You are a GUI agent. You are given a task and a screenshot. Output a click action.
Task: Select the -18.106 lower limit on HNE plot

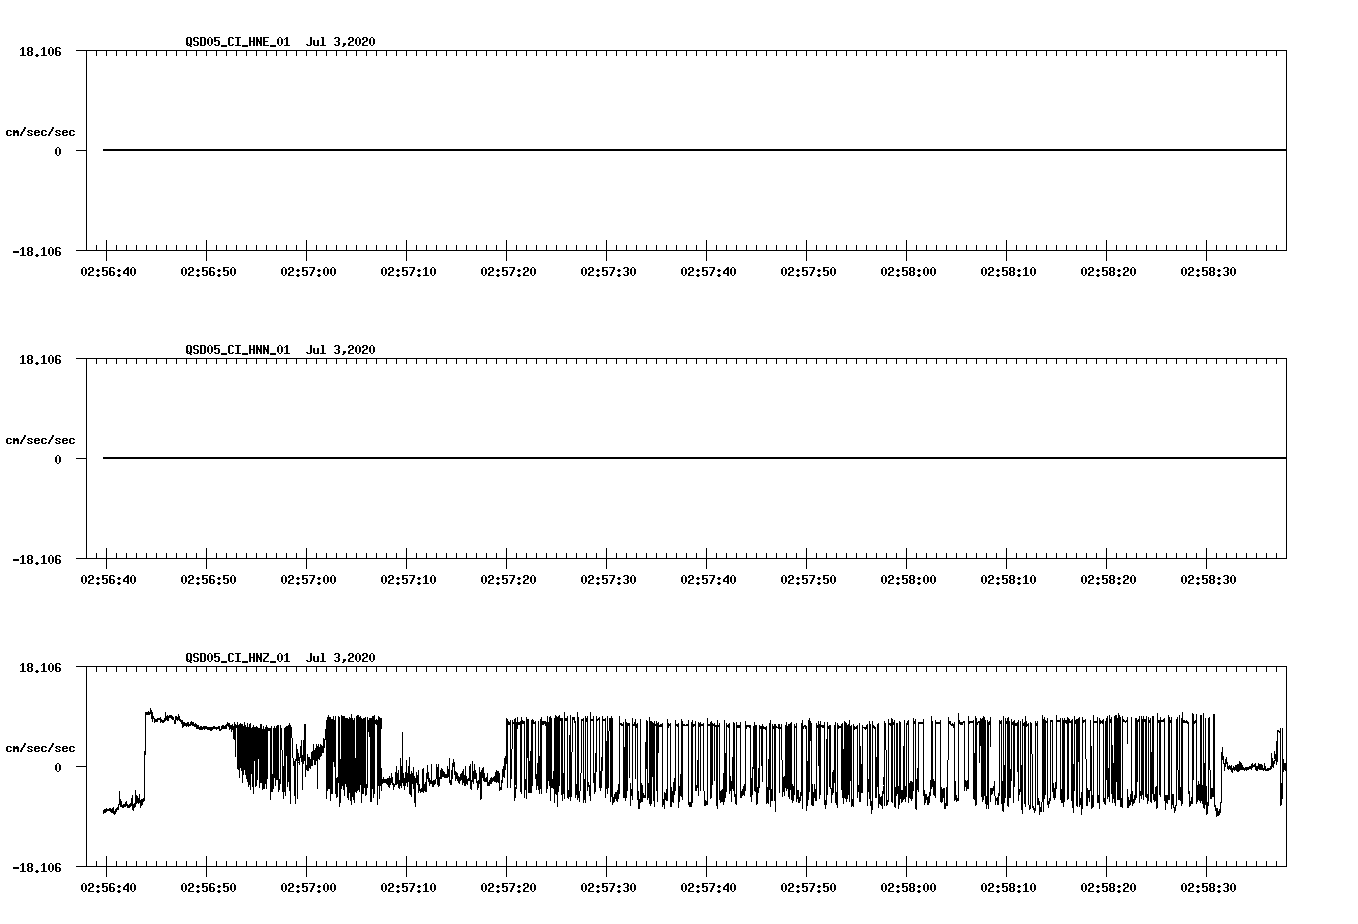37,252
